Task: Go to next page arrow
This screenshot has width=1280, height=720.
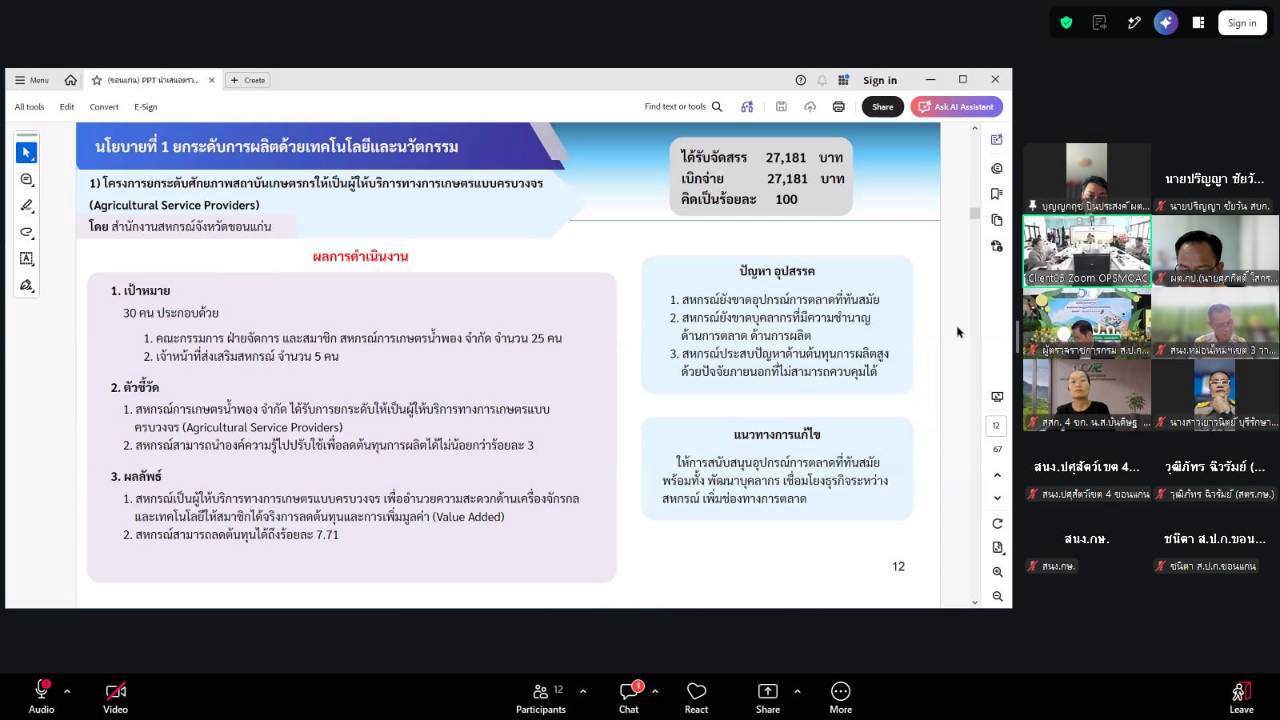Action: tap(997, 498)
